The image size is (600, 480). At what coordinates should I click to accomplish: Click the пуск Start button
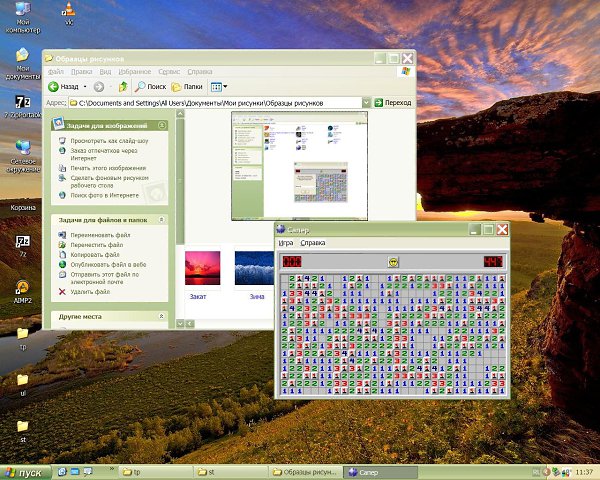tap(25, 473)
